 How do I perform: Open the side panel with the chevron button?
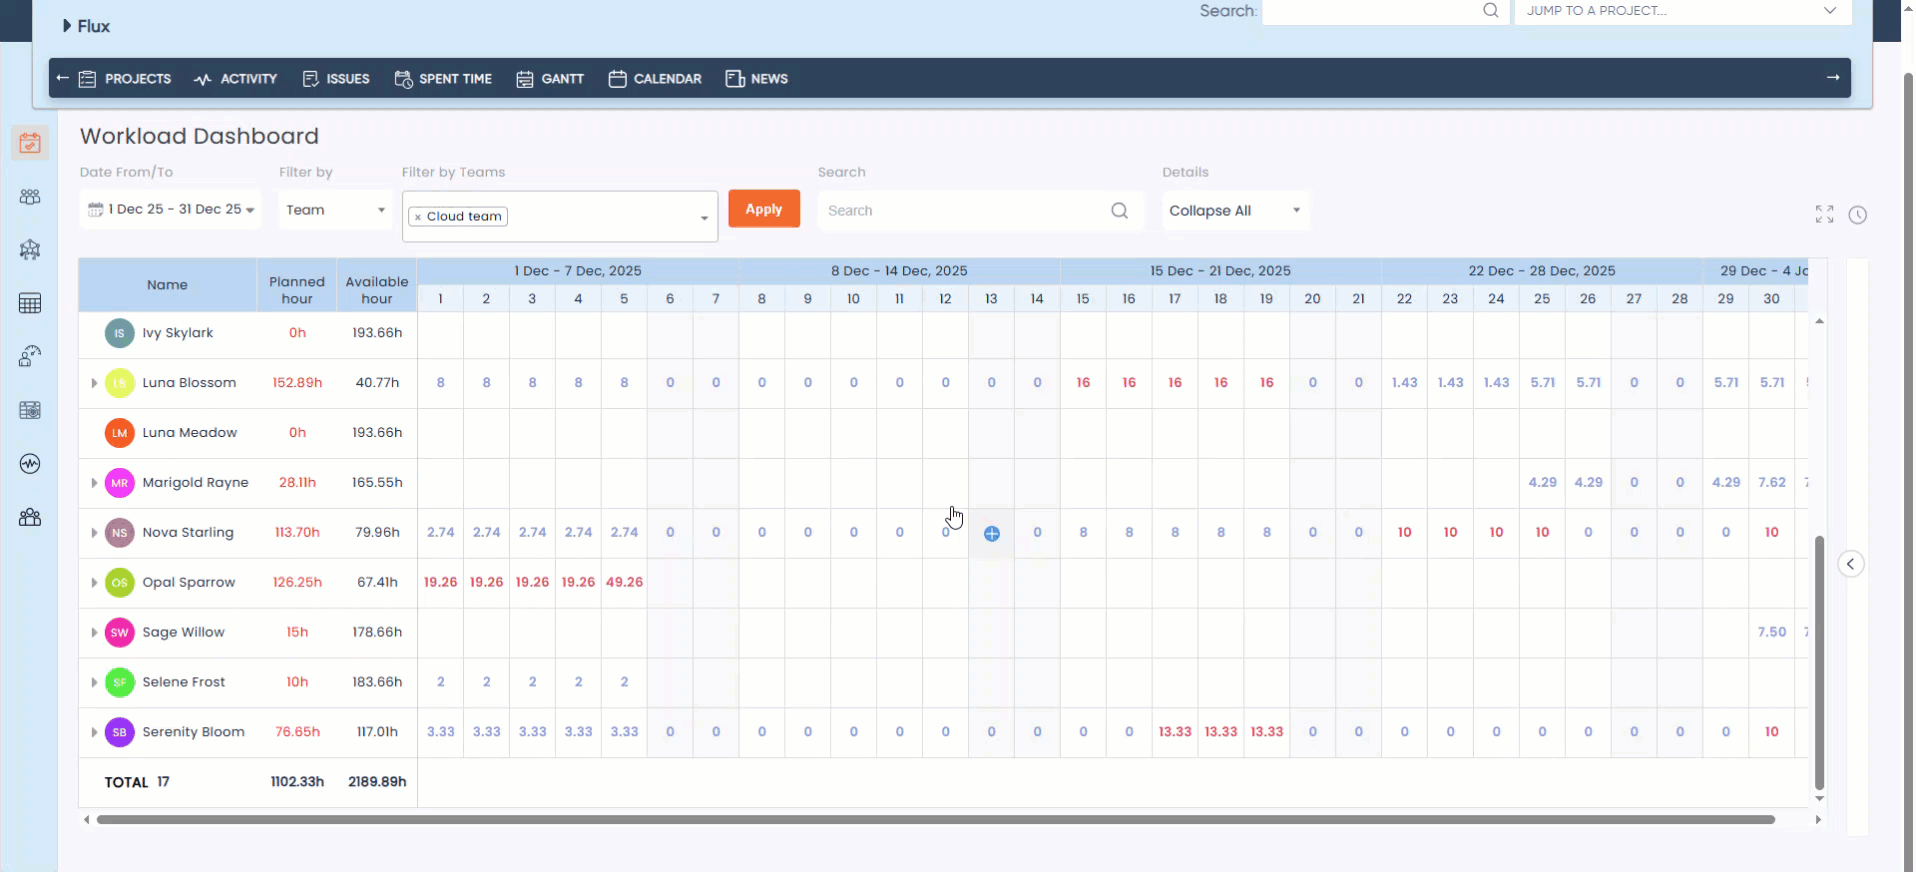1851,564
